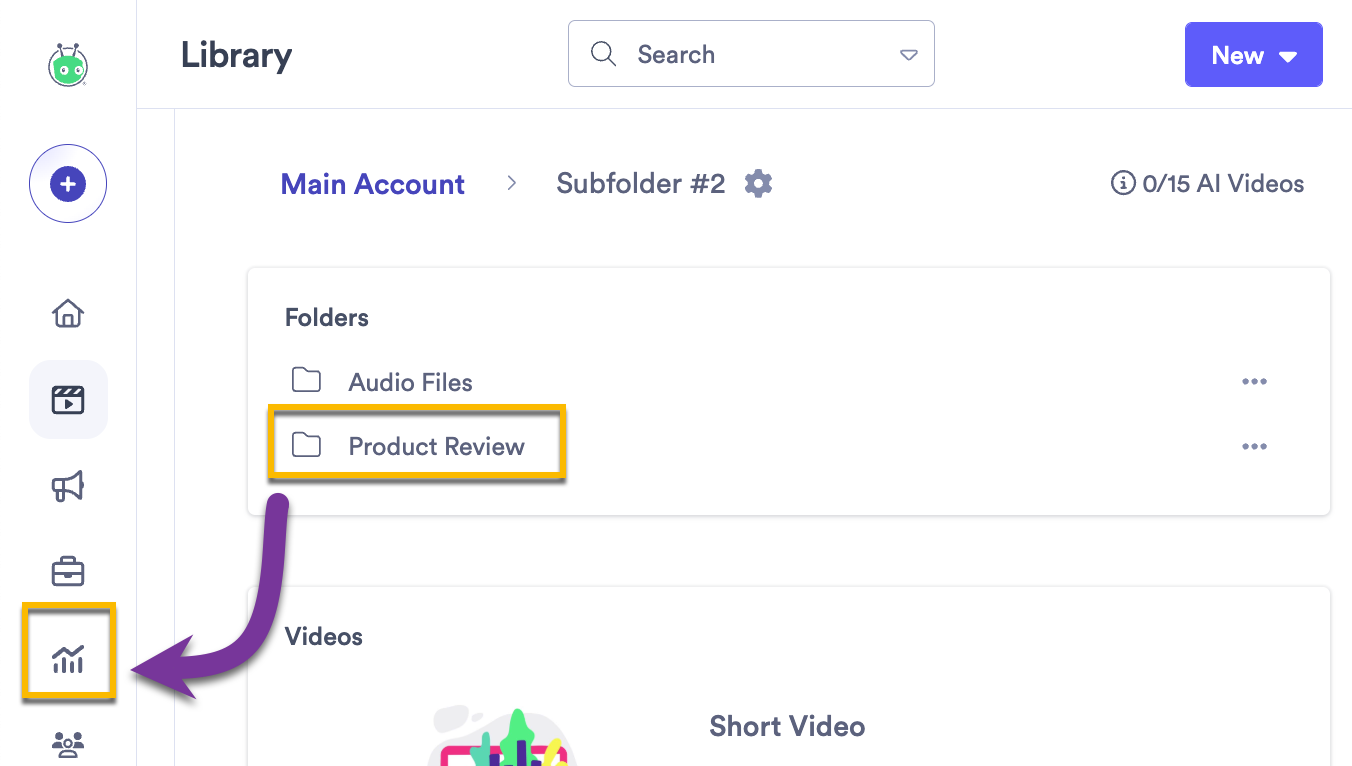
Task: Open the analytics bar chart icon
Action: click(x=67, y=652)
